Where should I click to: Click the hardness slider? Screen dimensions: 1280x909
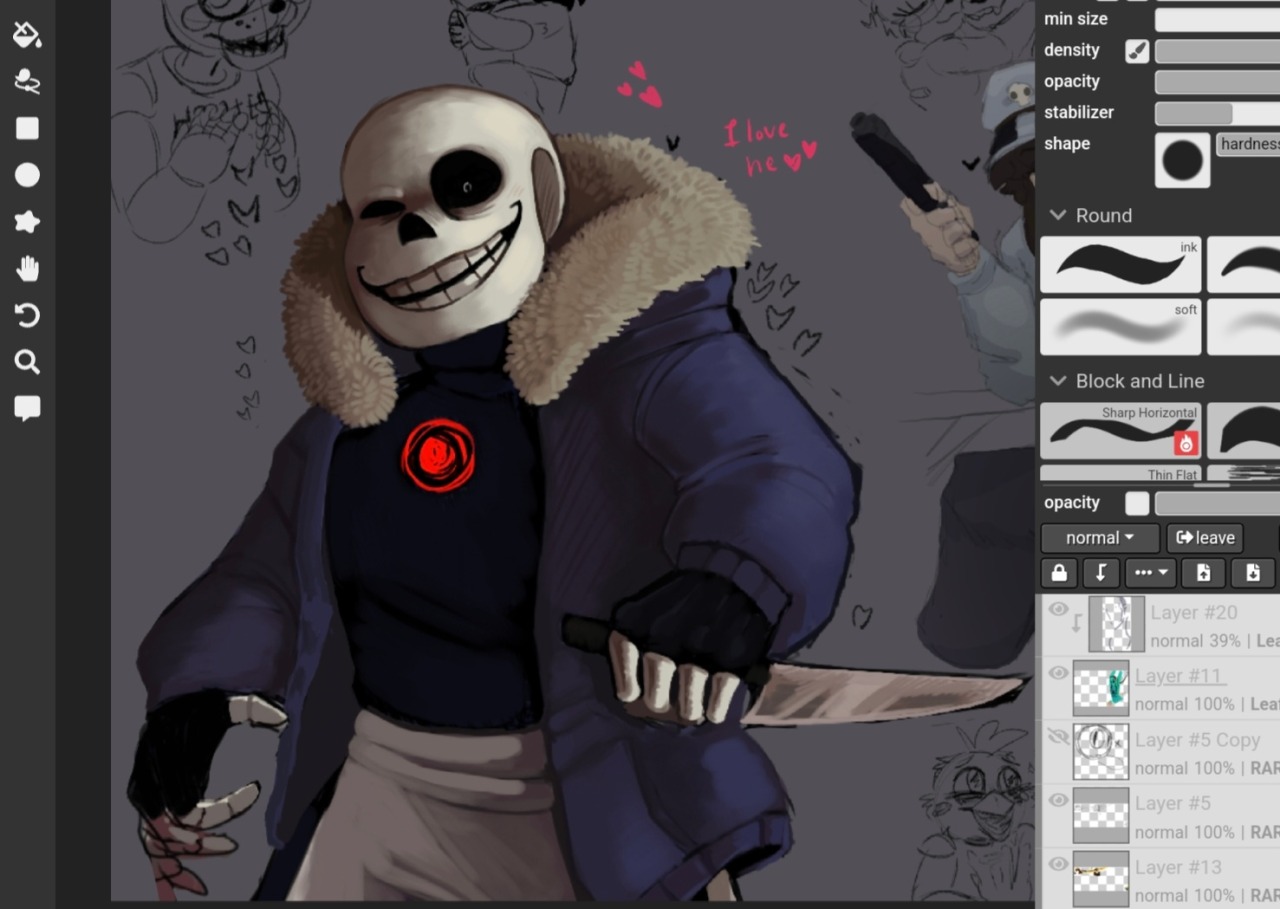click(1248, 144)
